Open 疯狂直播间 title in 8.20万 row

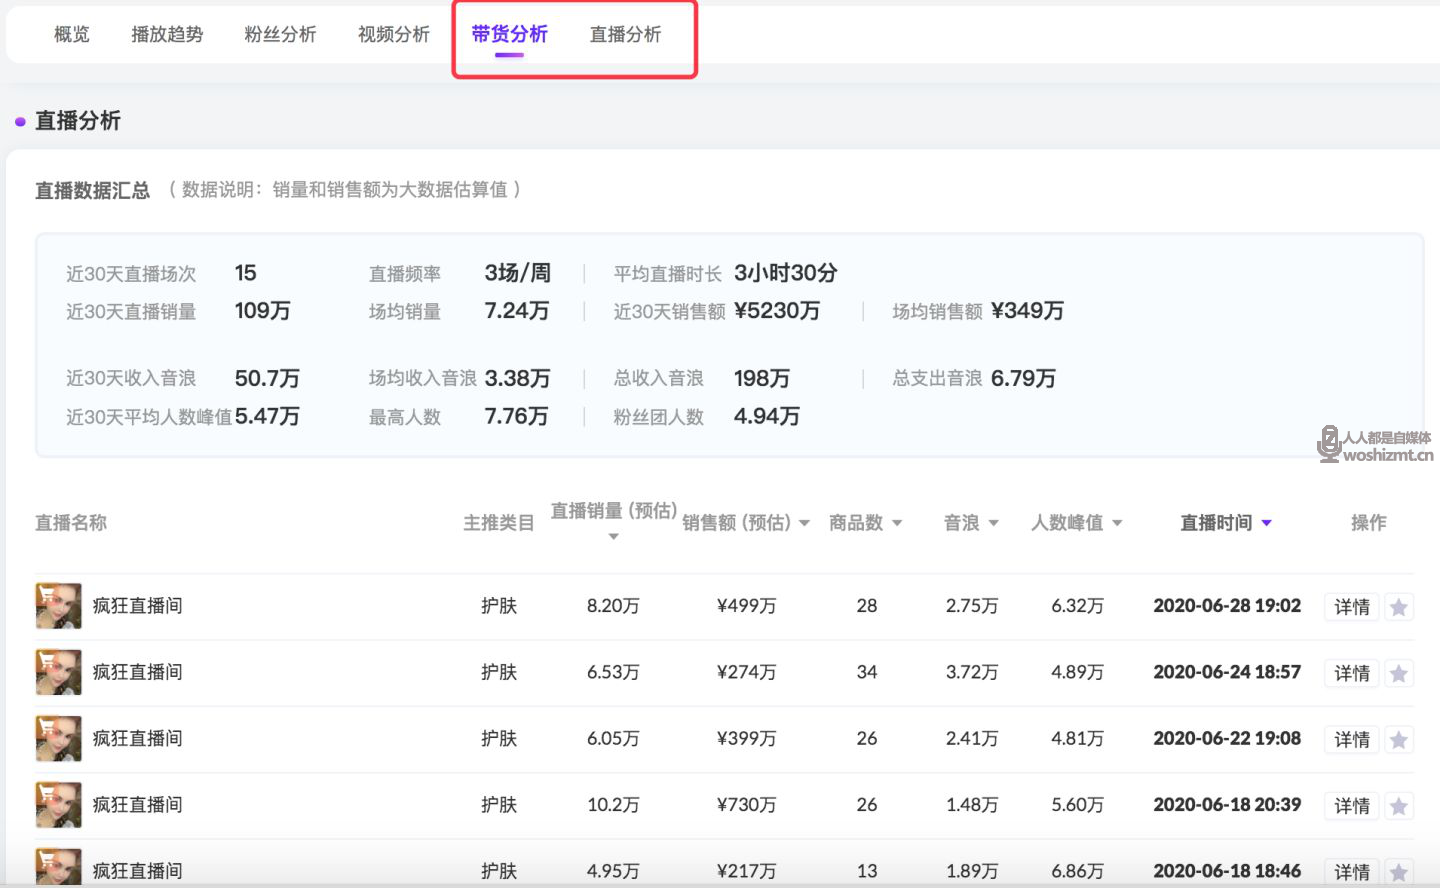tap(137, 605)
